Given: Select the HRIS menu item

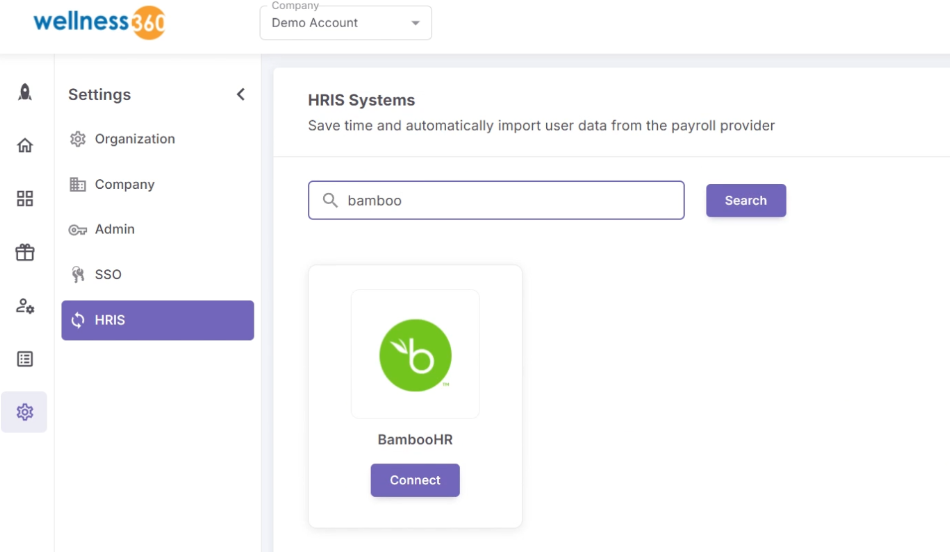Looking at the screenshot, I should [x=158, y=320].
